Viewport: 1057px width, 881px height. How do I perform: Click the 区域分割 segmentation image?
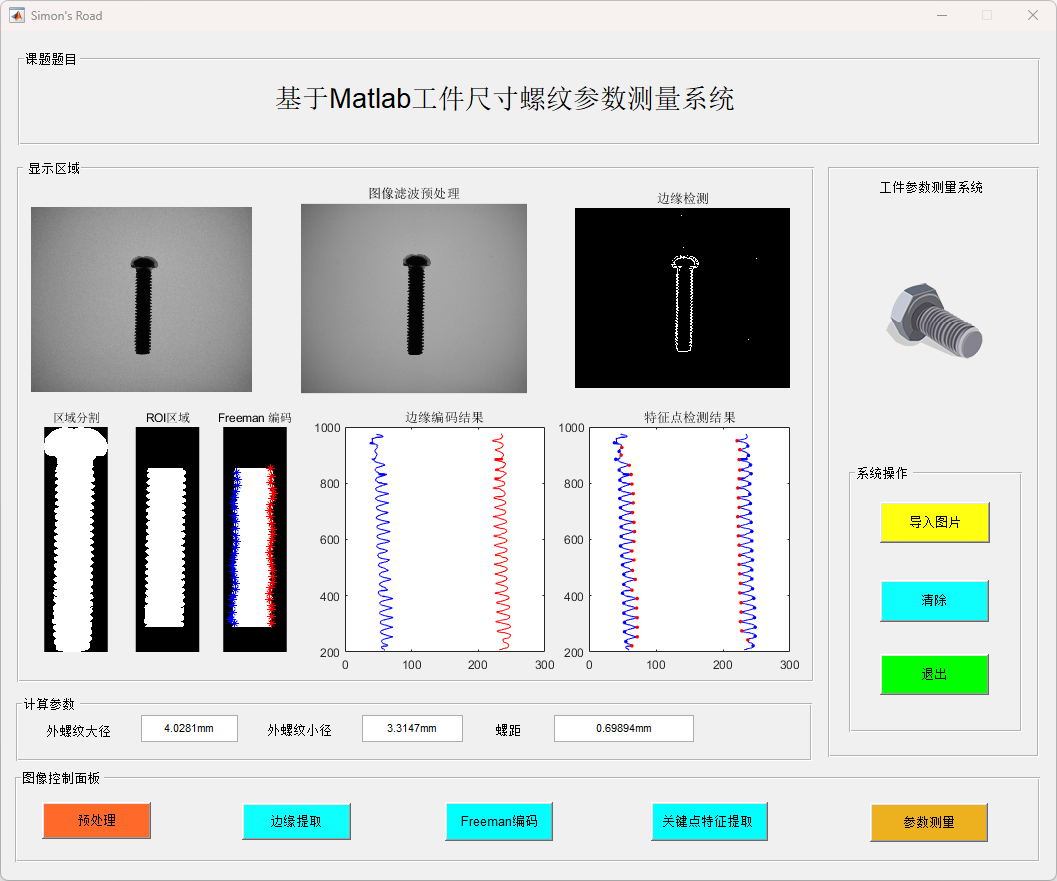(x=76, y=539)
